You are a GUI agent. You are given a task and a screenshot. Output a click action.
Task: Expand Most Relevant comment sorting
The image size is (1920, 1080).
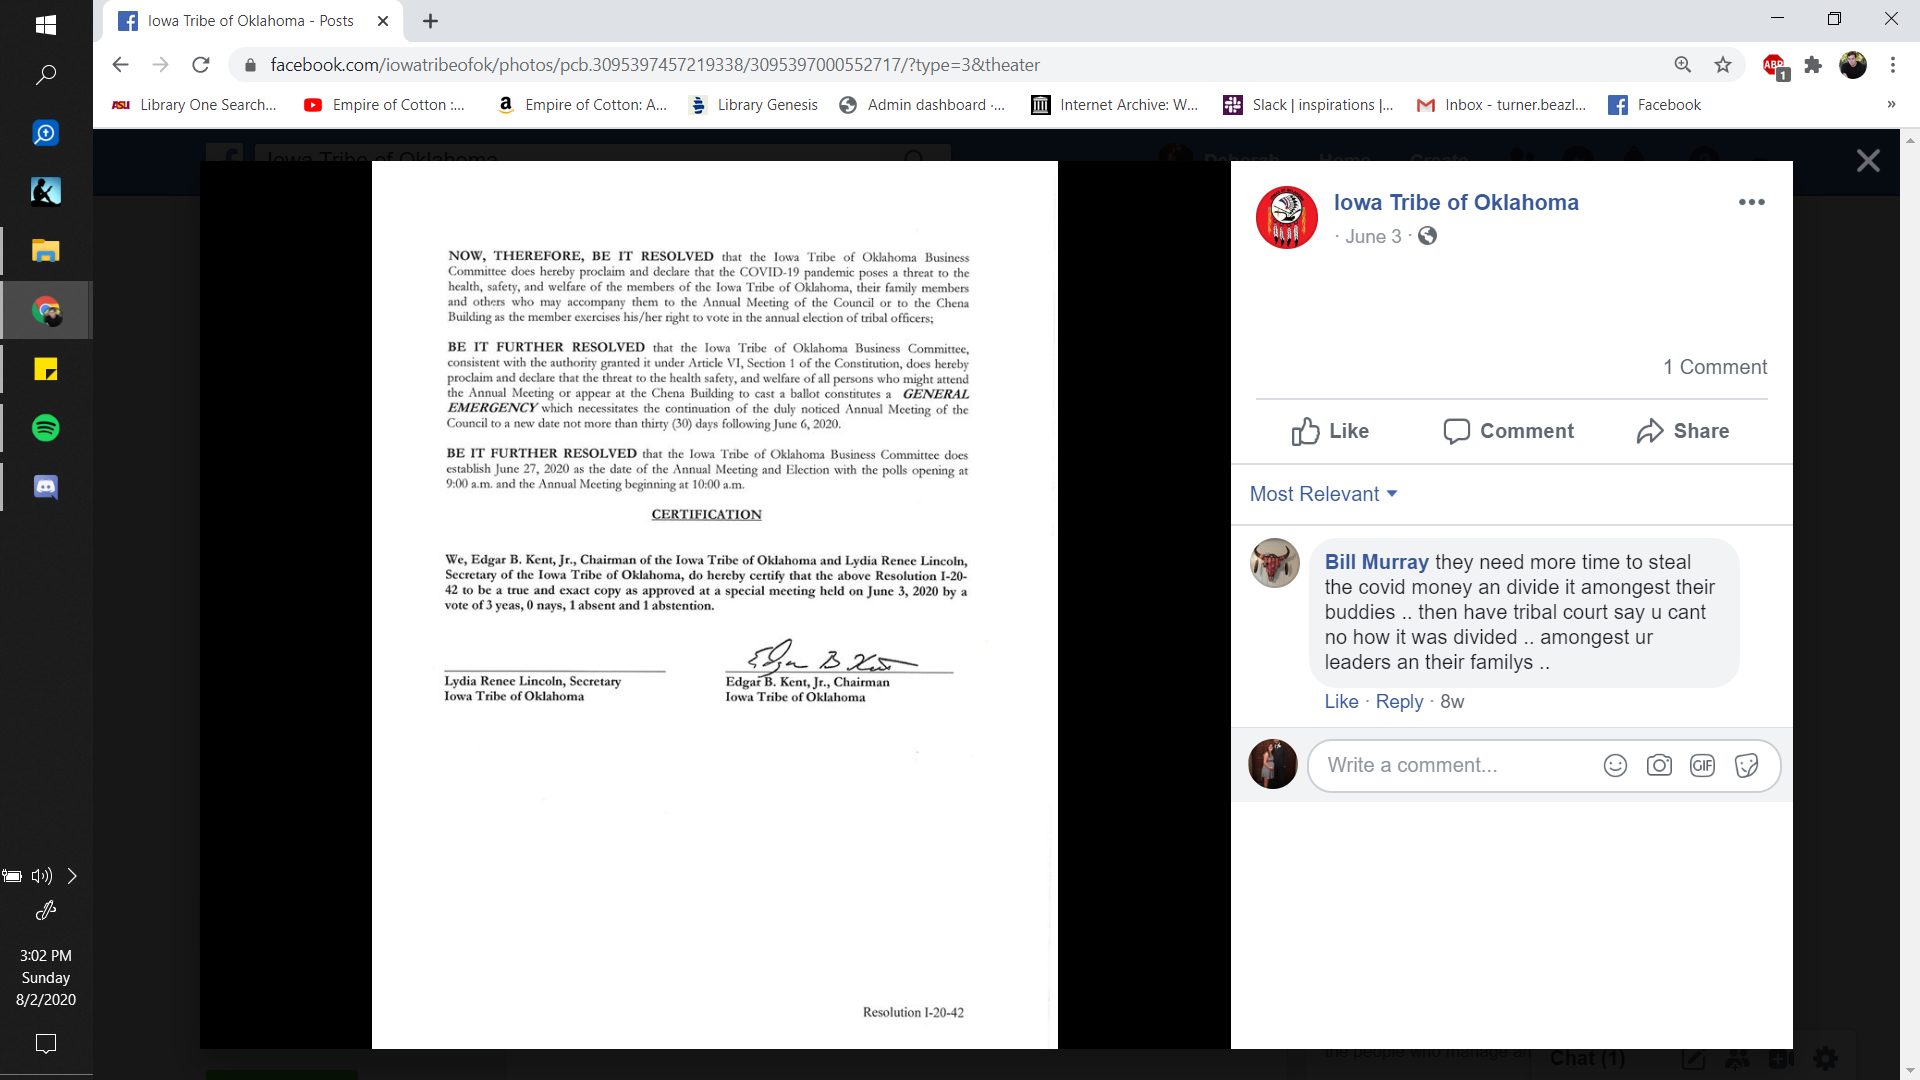click(x=1323, y=494)
